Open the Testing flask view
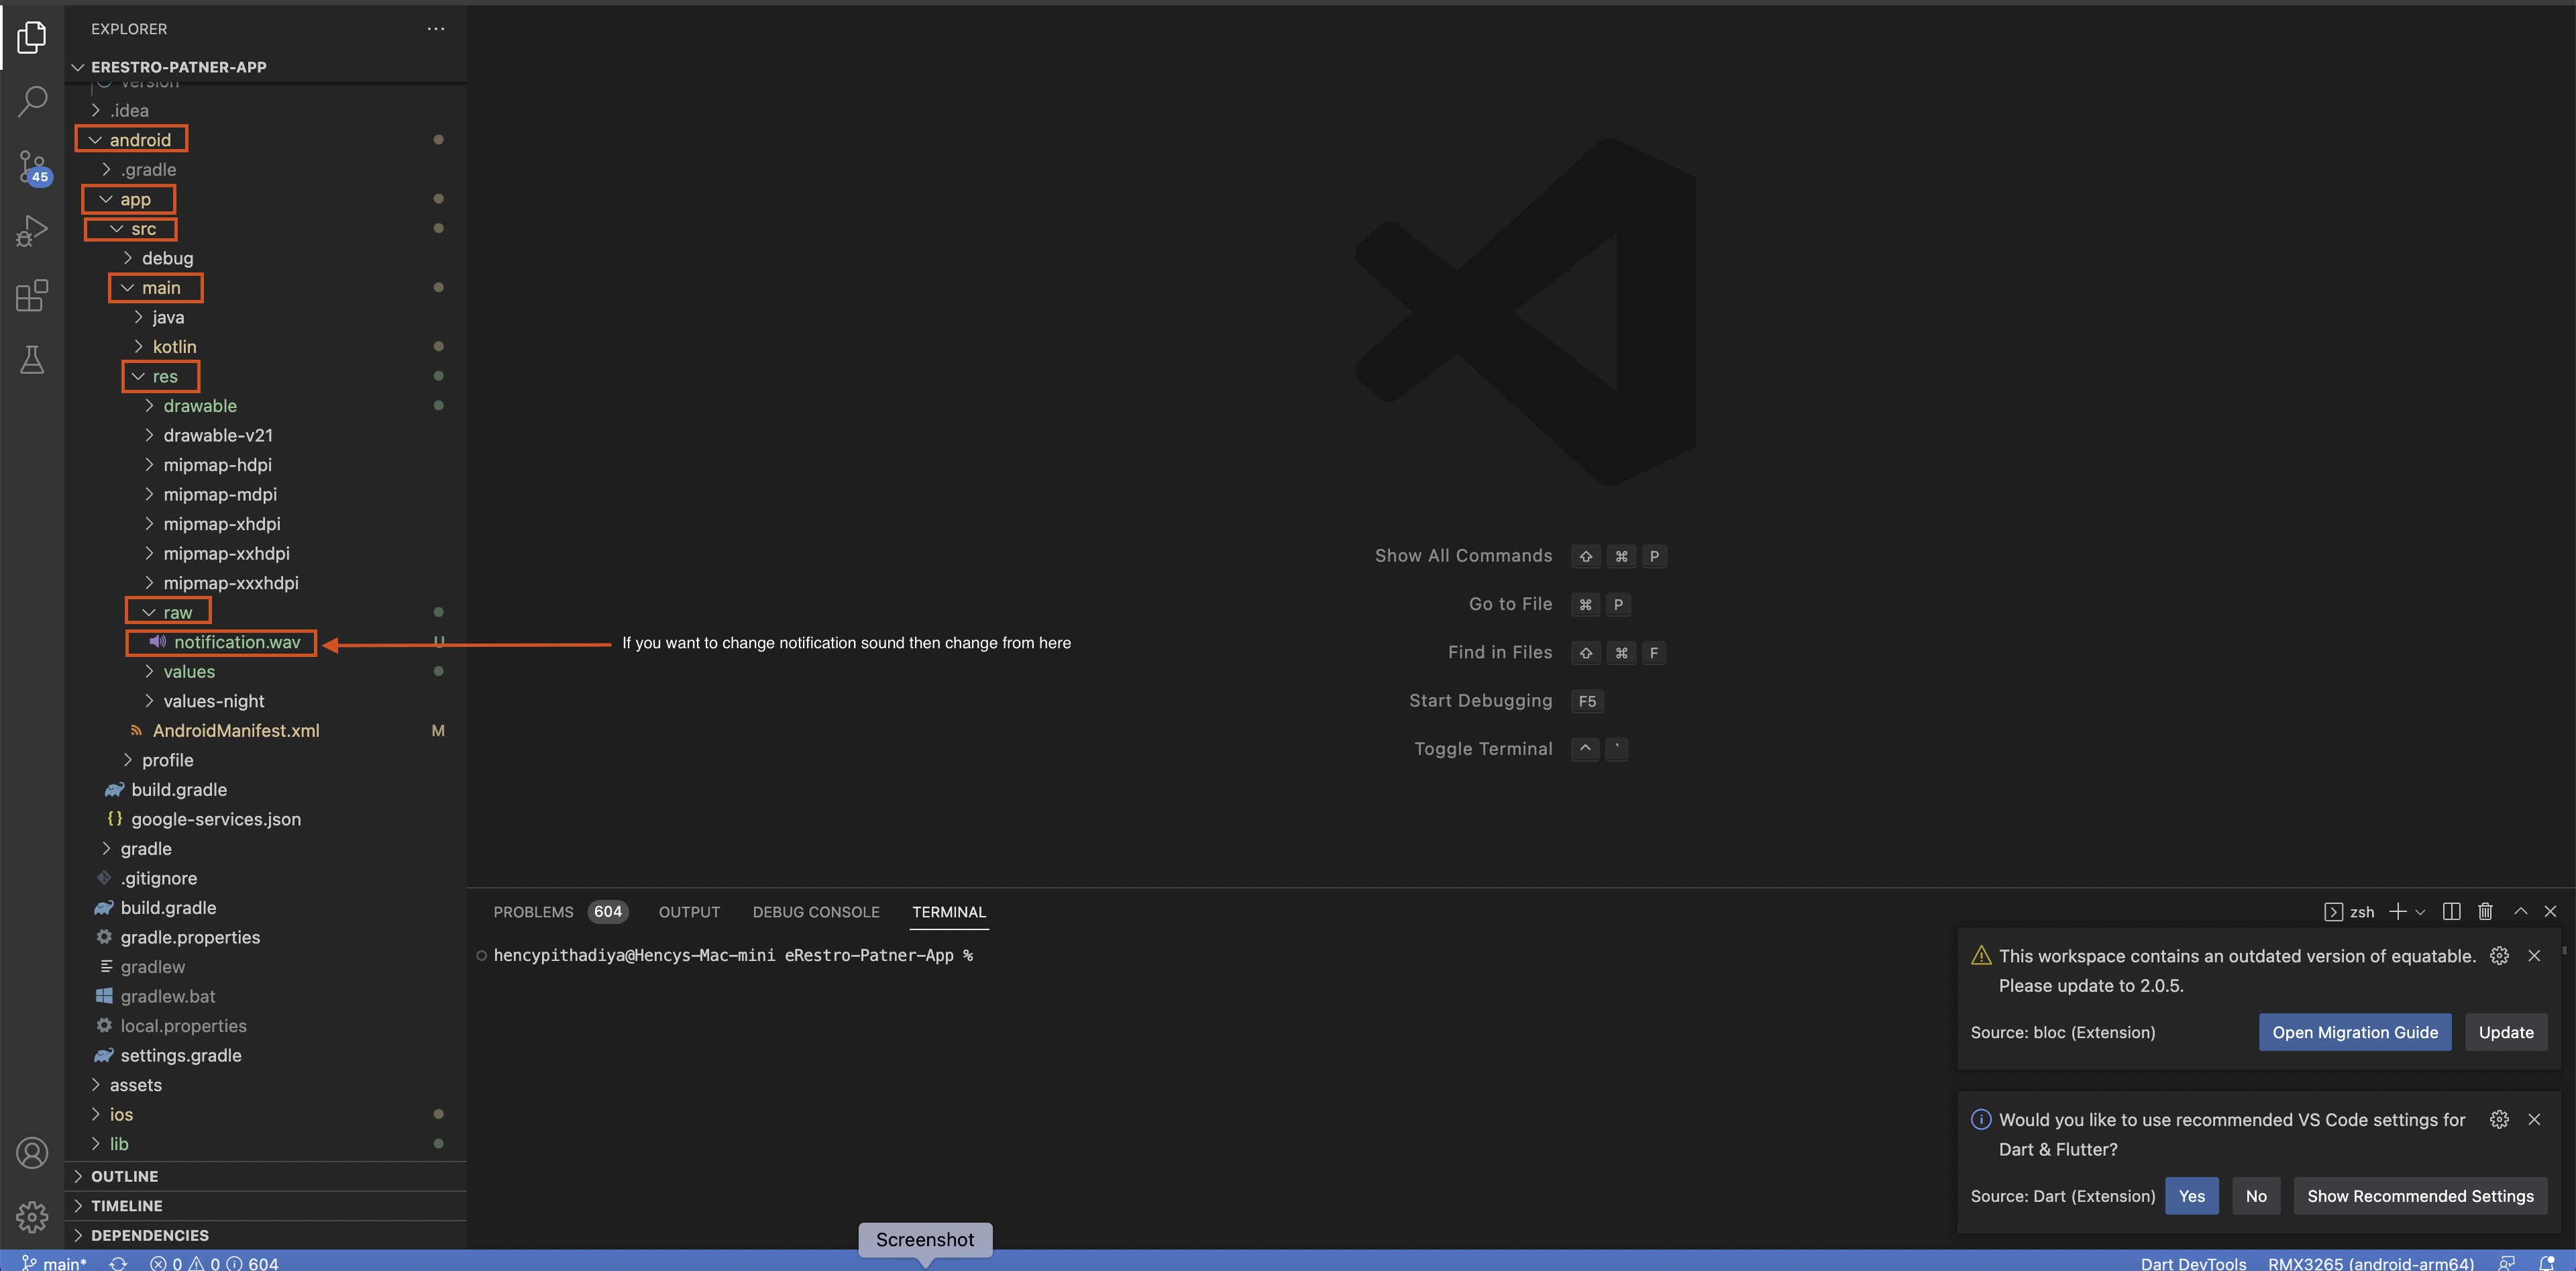This screenshot has width=2576, height=1271. pos(32,360)
